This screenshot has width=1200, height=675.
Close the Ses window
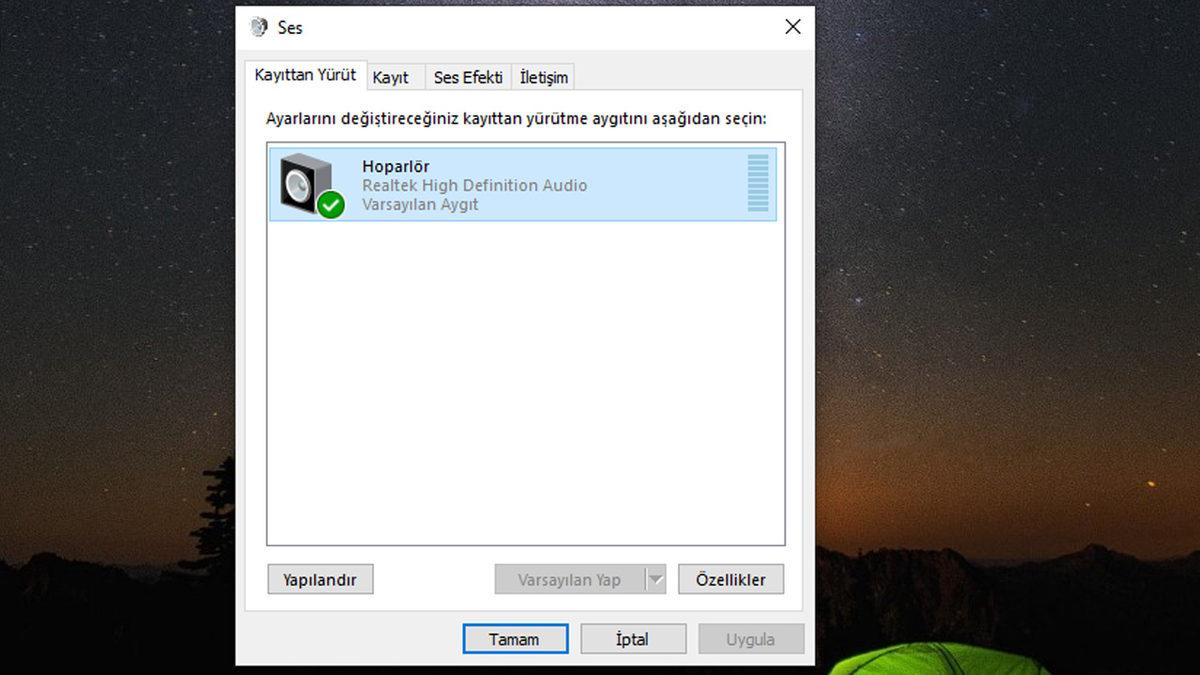(792, 27)
